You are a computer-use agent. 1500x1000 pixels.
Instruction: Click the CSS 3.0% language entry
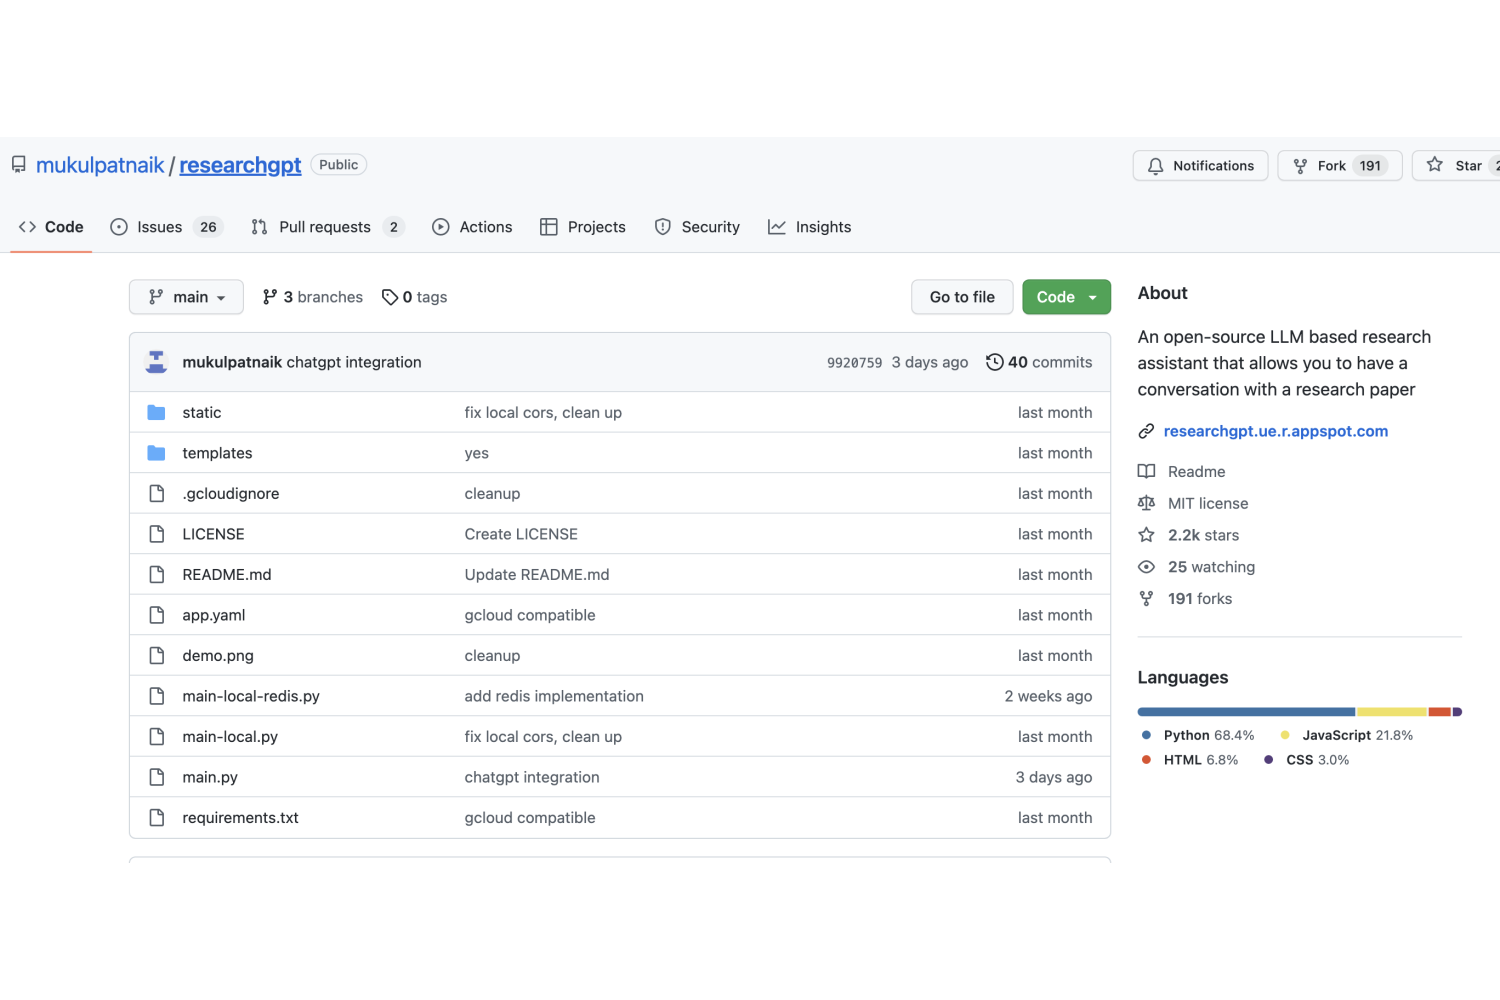coord(1307,760)
